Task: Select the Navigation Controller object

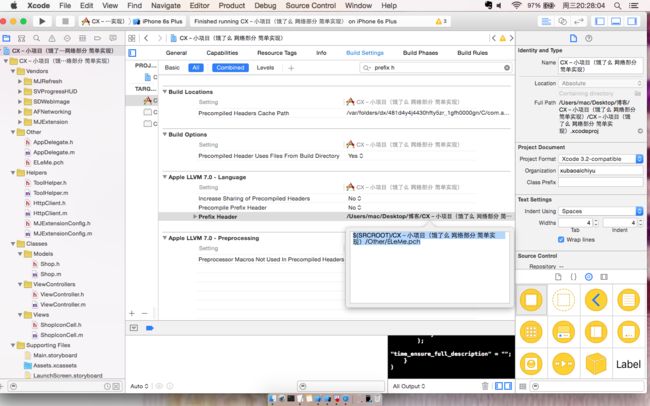Action: click(x=596, y=299)
